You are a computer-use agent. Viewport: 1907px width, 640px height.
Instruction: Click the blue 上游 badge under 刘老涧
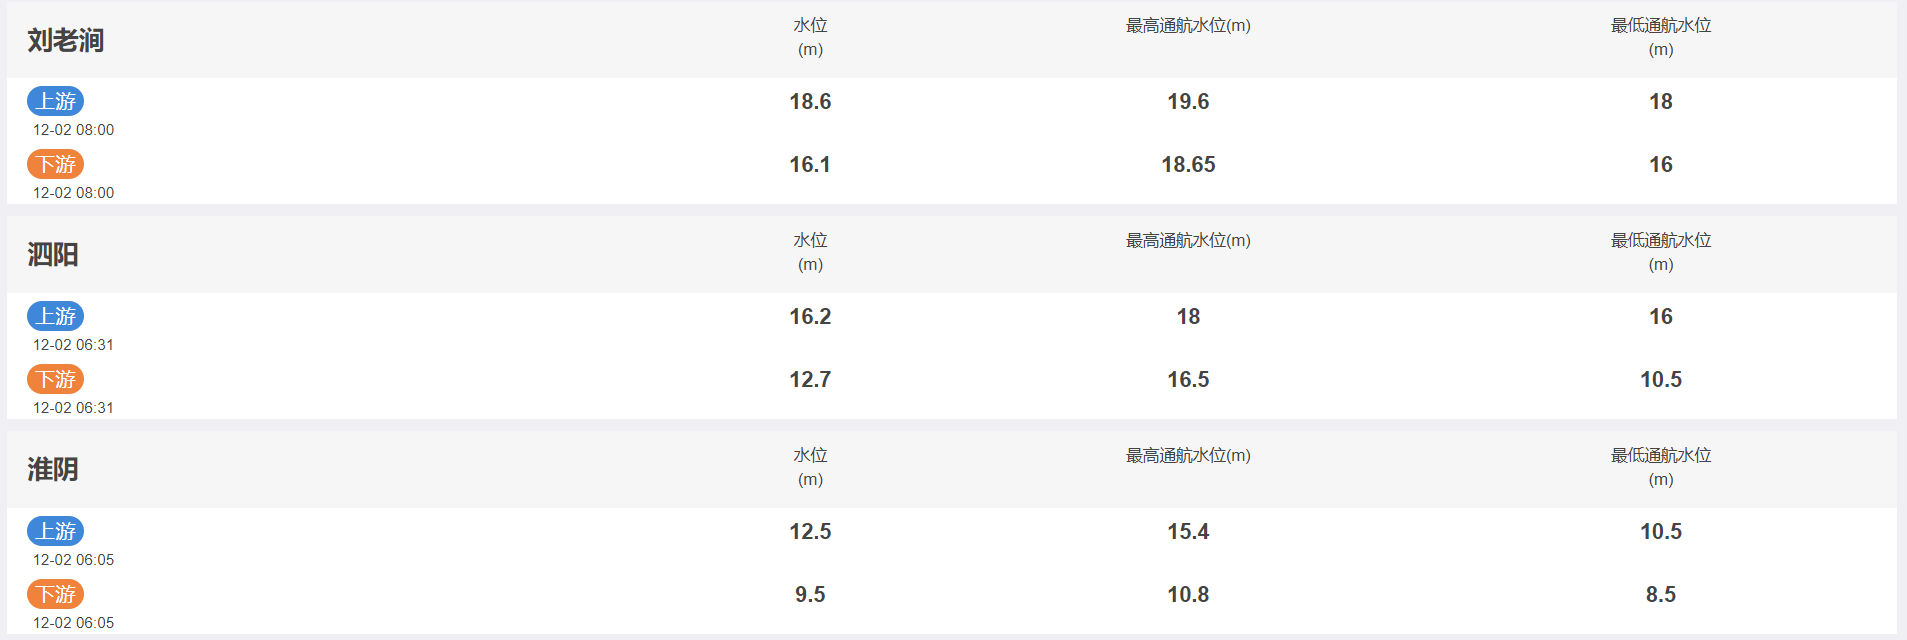(55, 101)
